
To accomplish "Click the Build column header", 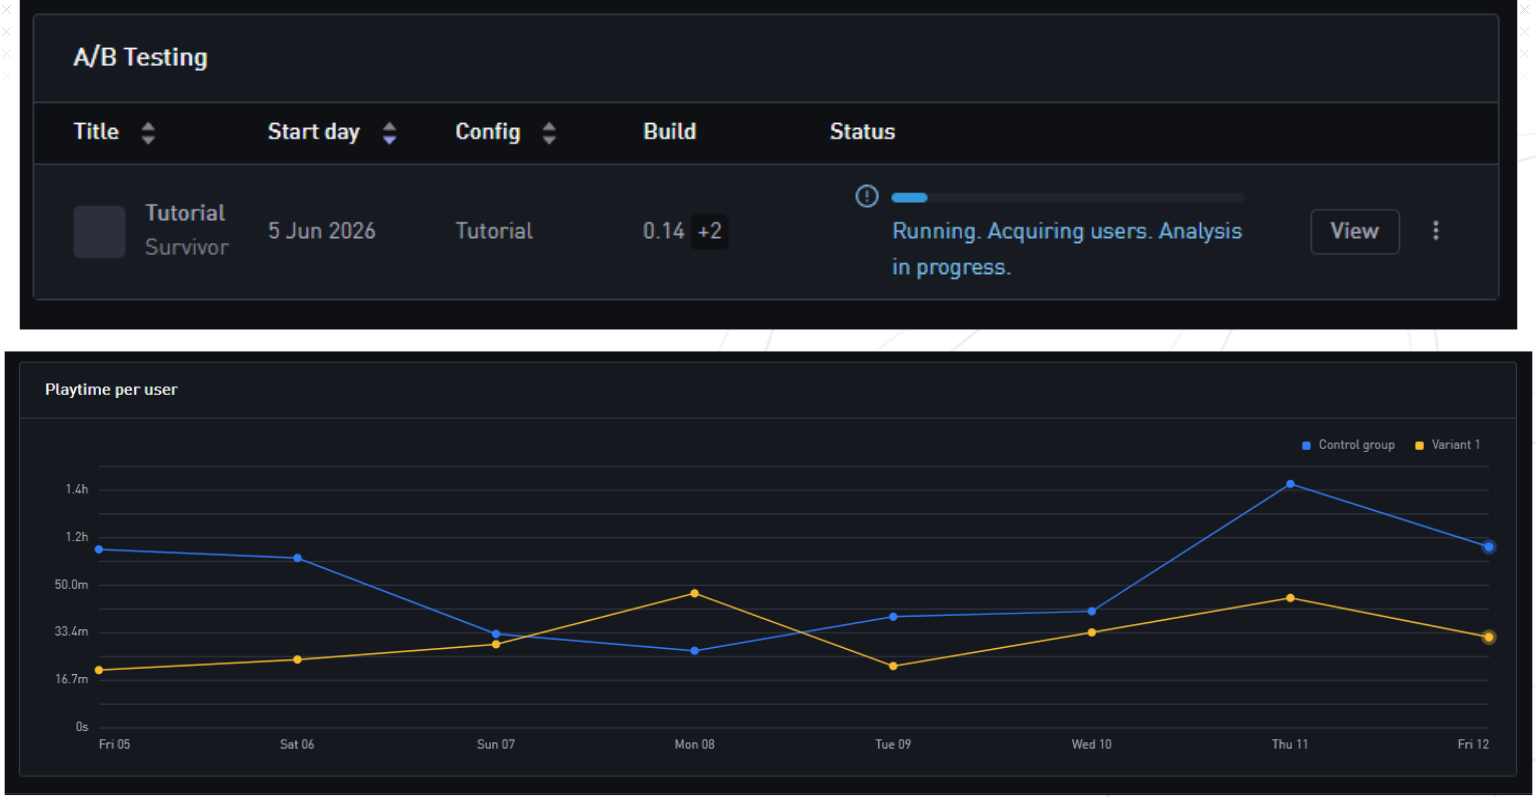I will [669, 132].
